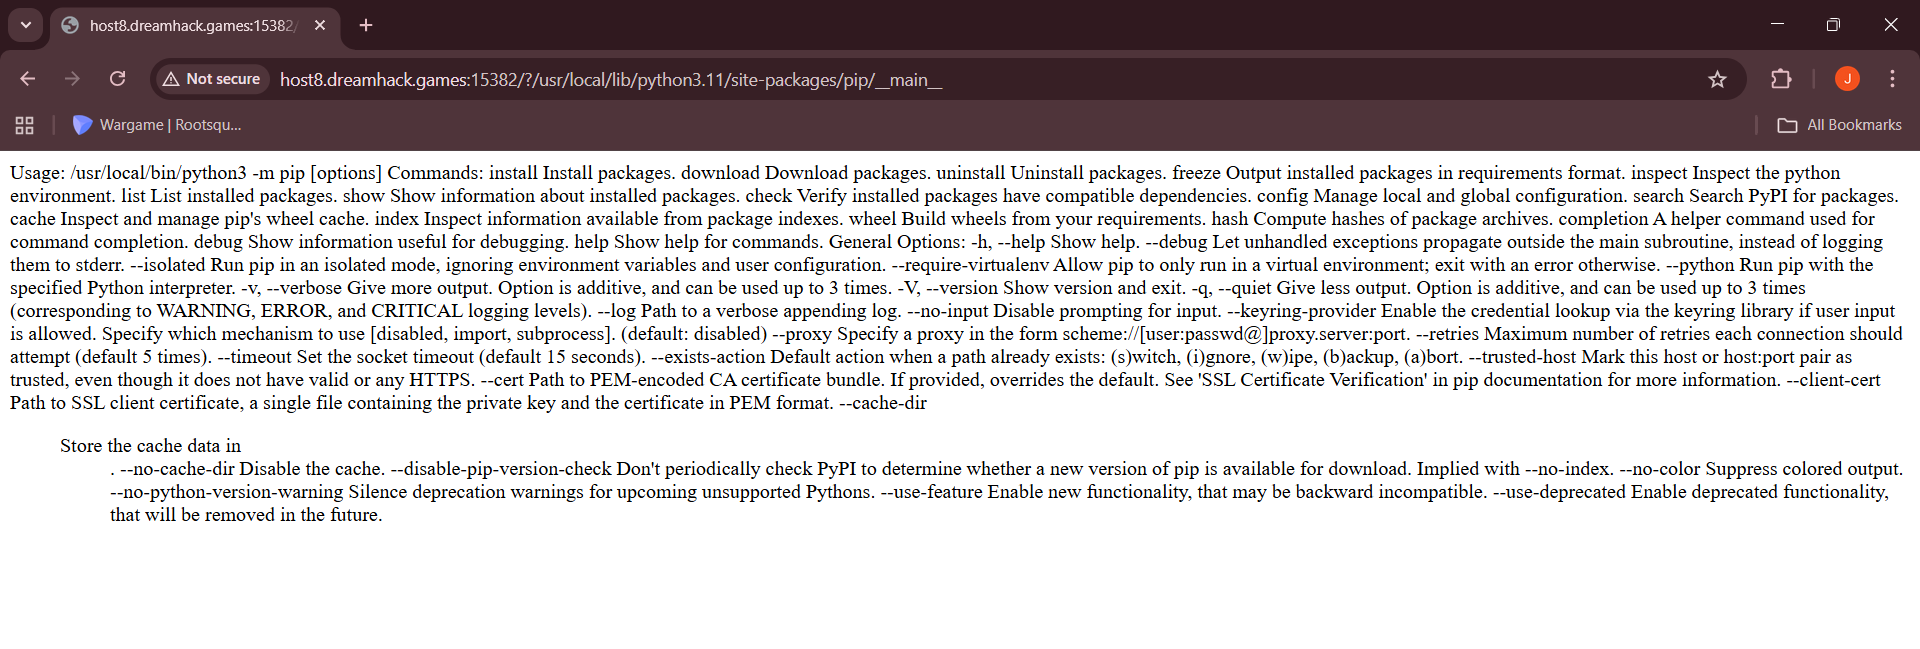Minimize the browser window
This screenshot has height=649, width=1920.
pyautogui.click(x=1777, y=25)
